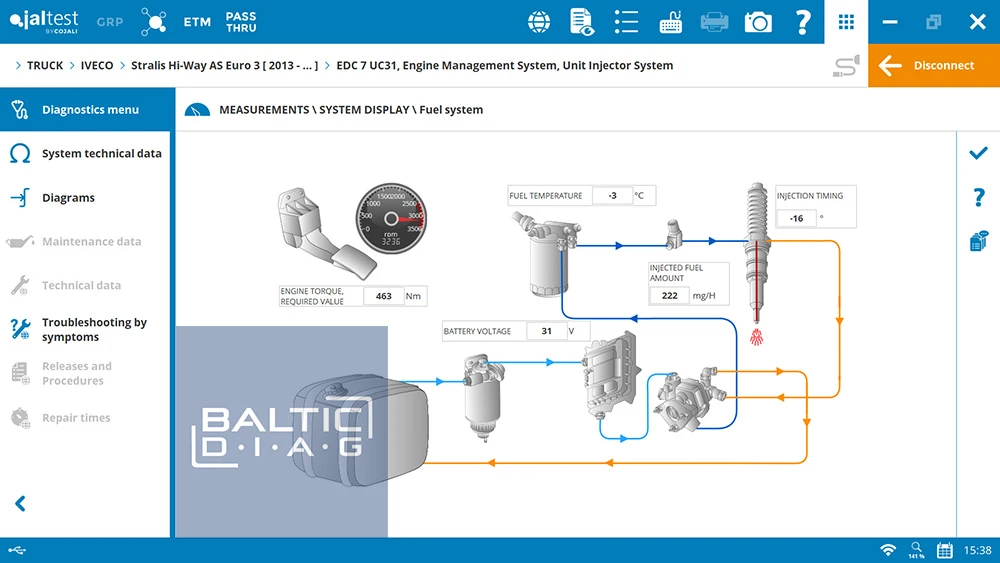Image resolution: width=1000 pixels, height=563 pixels.
Task: Click the measurements gauge icon in title
Action: pos(197,110)
